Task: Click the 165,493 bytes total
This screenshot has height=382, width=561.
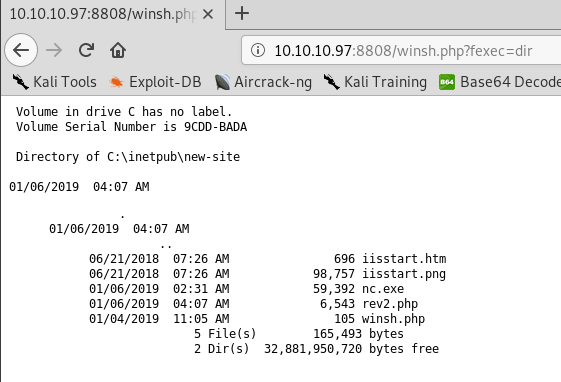Action: 358,334
